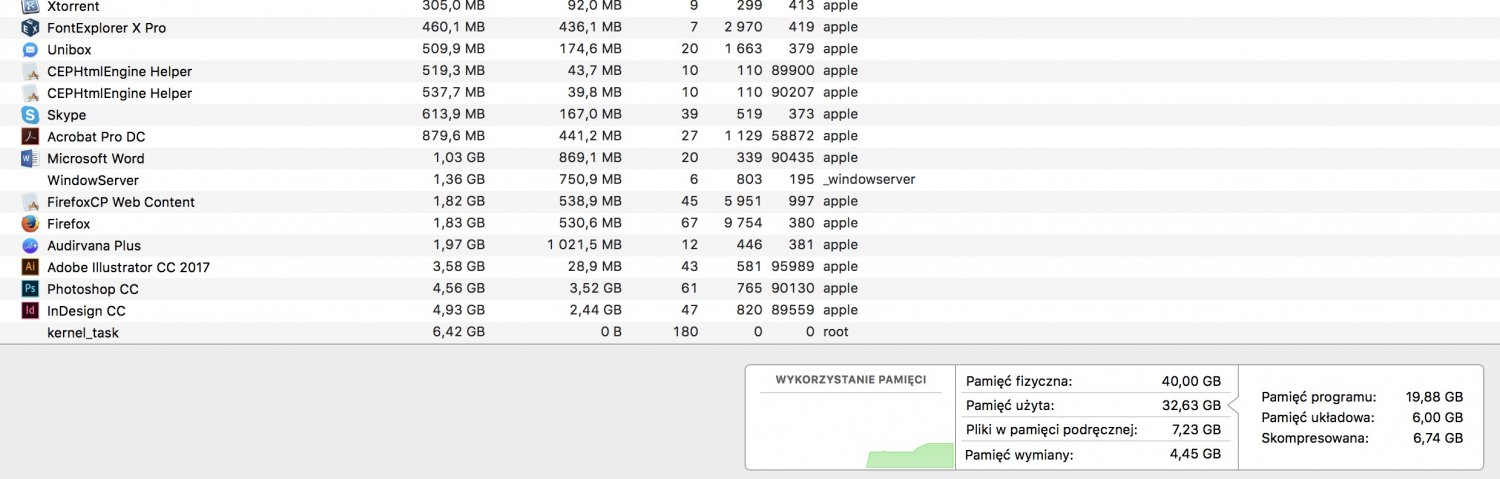The width and height of the screenshot is (1500, 479).
Task: Click the Adobe Illustrator CC 2017 icon
Action: click(30, 267)
